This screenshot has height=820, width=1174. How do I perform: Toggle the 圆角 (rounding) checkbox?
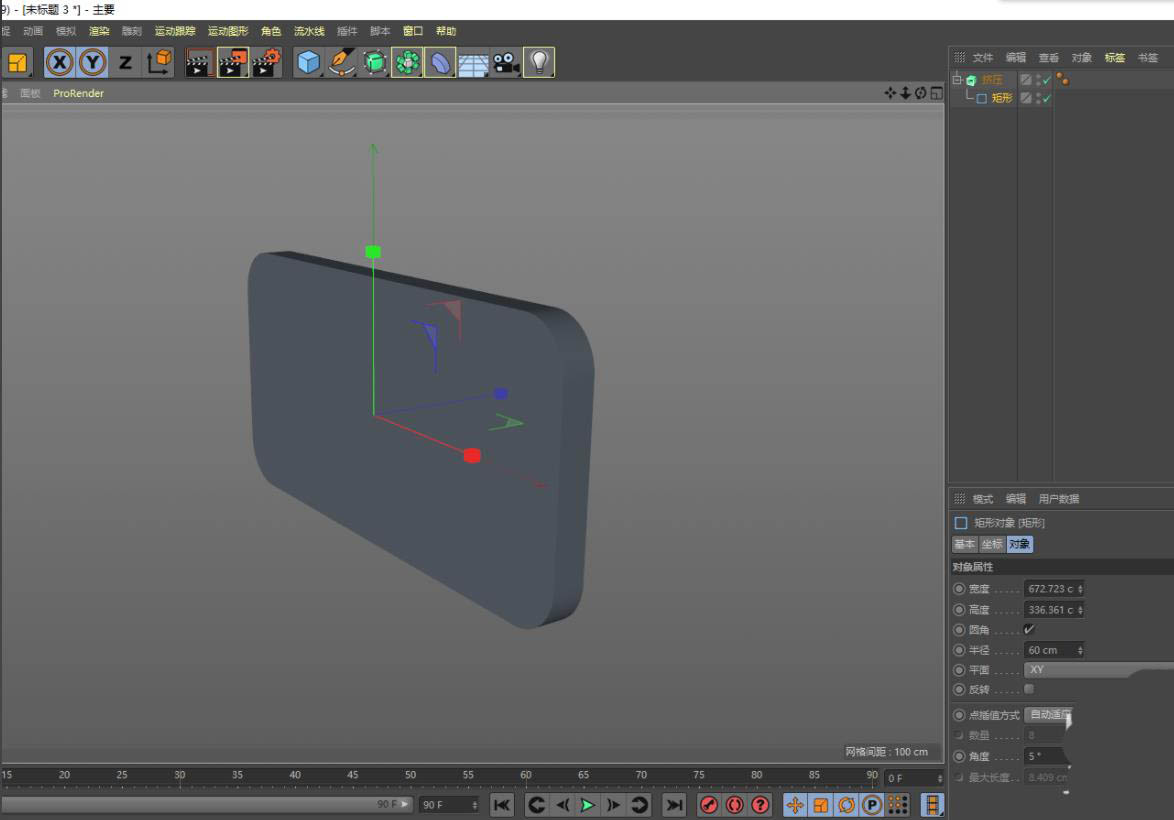coord(1029,630)
